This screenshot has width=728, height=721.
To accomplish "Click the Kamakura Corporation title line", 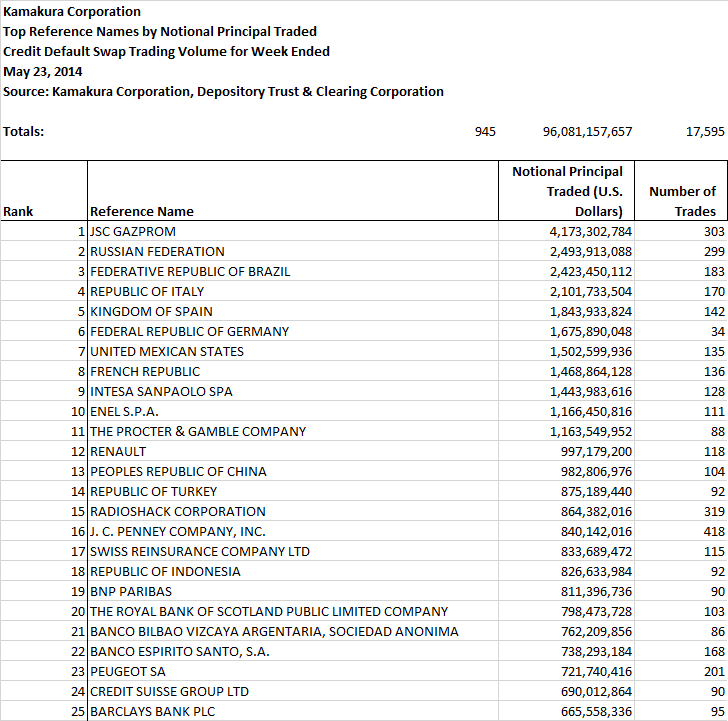I will [x=72, y=12].
